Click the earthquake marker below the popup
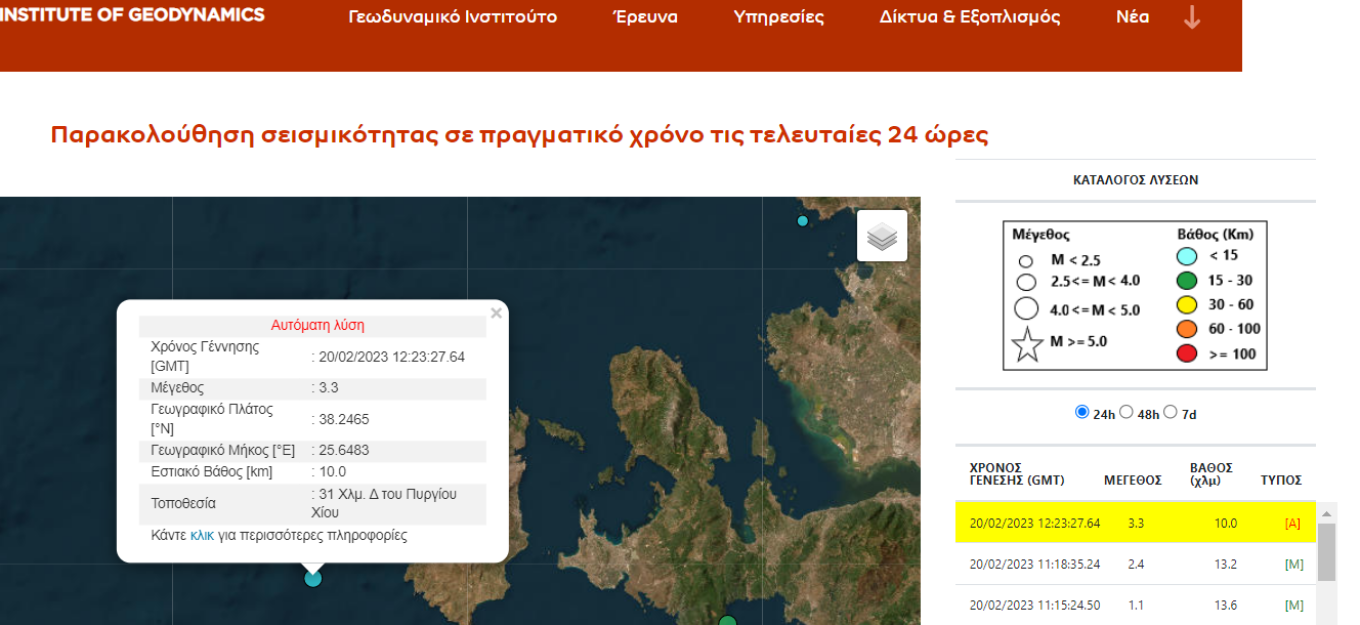The height and width of the screenshot is (625, 1360). click(313, 577)
